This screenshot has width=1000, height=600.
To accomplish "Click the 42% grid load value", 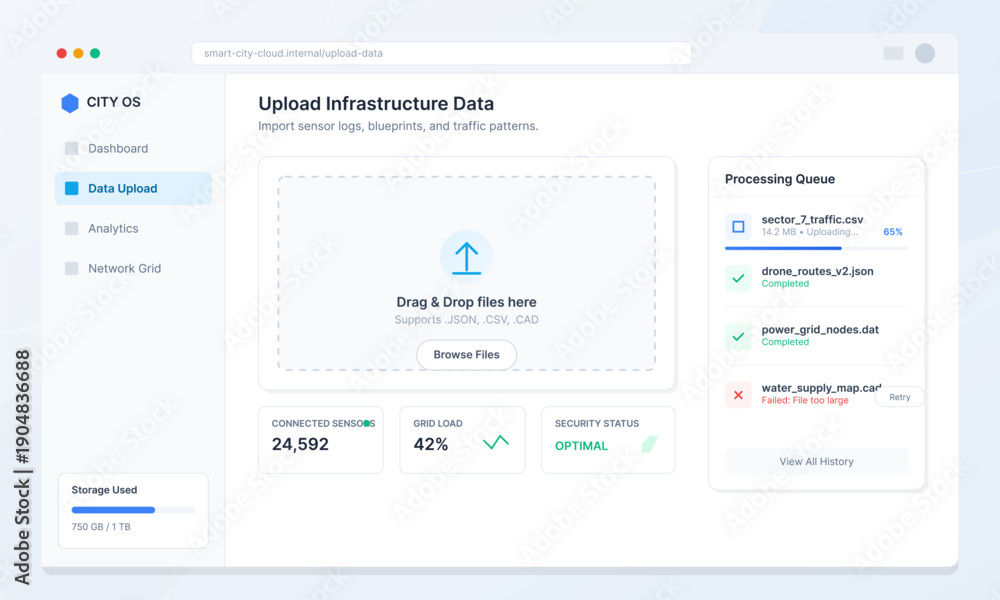I will pos(430,444).
